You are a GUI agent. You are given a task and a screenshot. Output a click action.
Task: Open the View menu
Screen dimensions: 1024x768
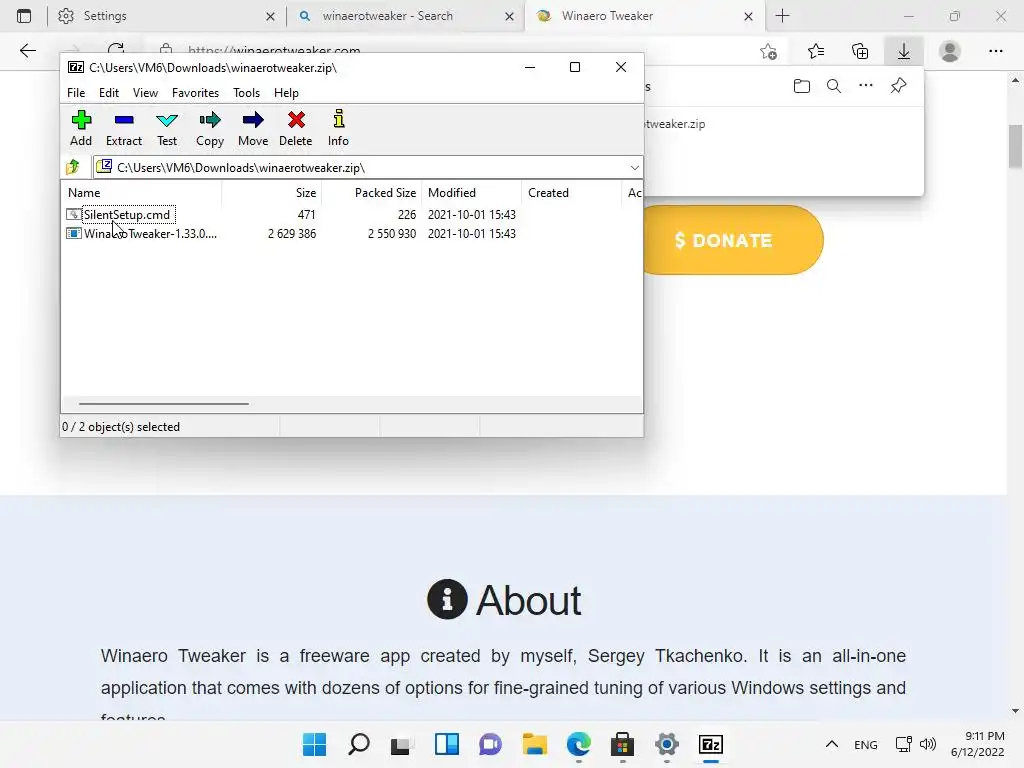(145, 93)
